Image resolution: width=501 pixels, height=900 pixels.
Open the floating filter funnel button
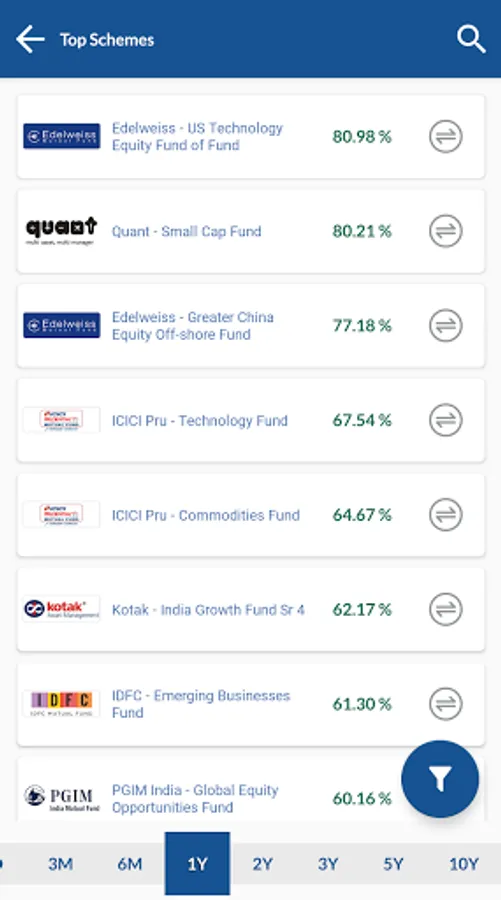440,779
